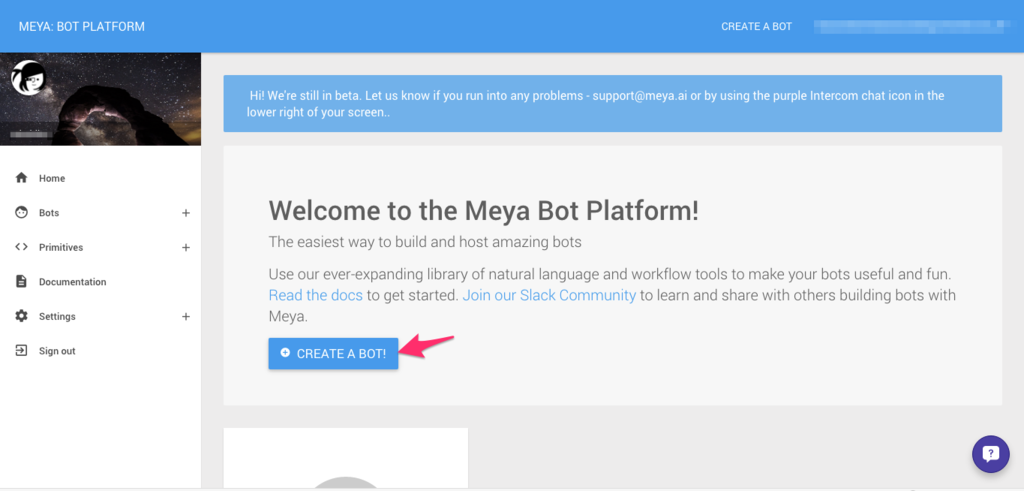Click the Sign out arrow icon
Viewport: 1024px width, 491px height.
click(22, 351)
